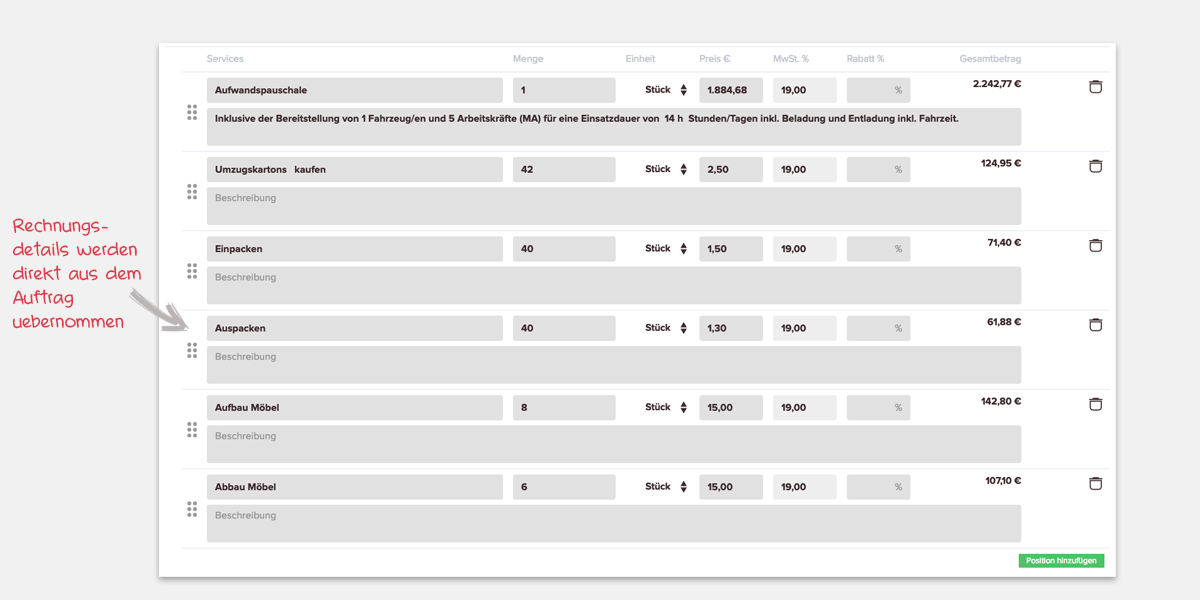Focus the Rabatt % field for Auspacken
This screenshot has width=1200, height=600.
(x=878, y=328)
